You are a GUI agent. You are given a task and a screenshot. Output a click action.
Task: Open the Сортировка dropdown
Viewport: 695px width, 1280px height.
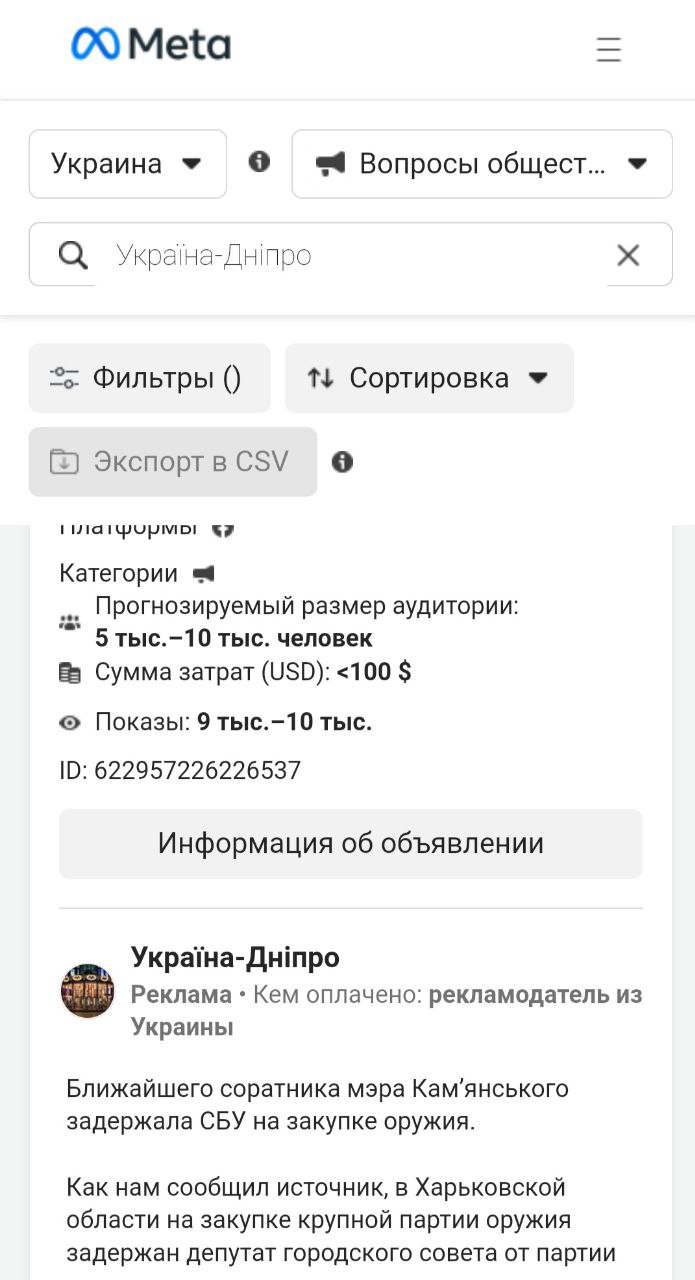pos(429,378)
